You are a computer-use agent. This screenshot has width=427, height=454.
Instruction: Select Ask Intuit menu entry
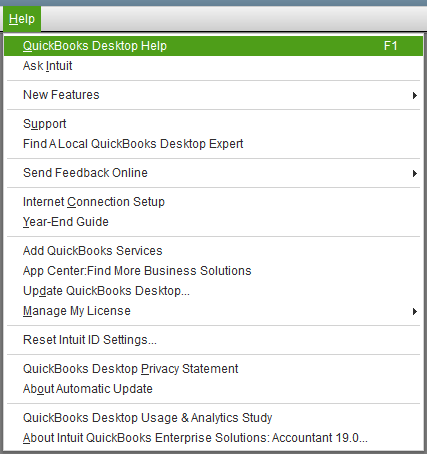pyautogui.click(x=213, y=66)
